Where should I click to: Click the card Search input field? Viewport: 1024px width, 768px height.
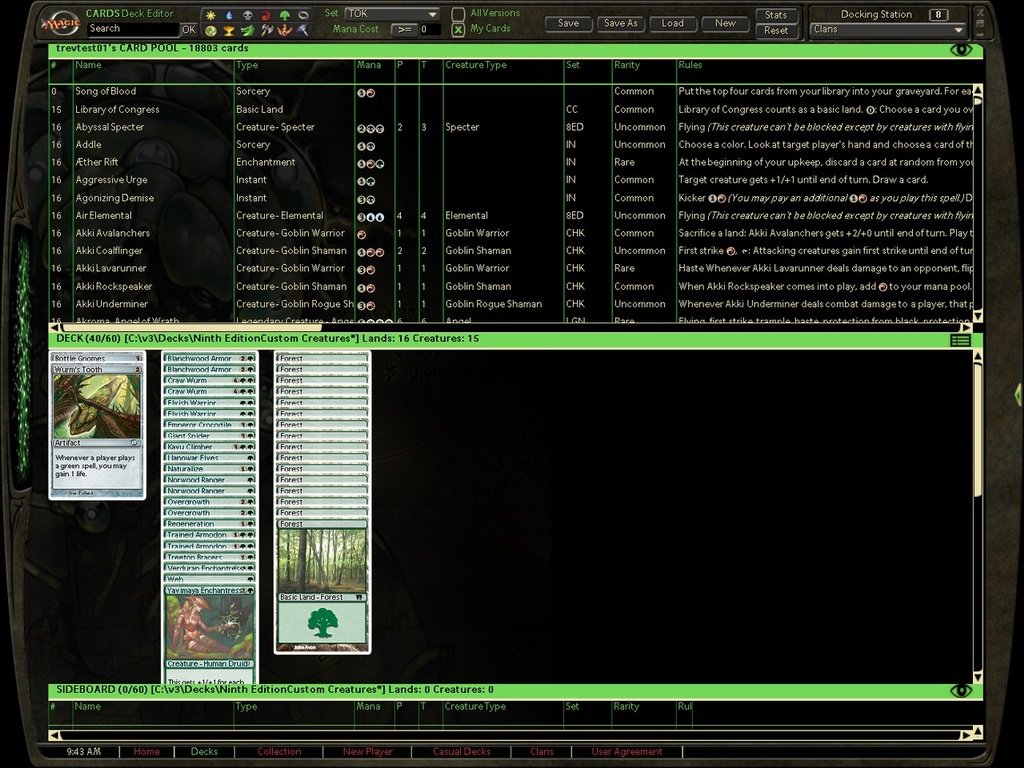[131, 29]
